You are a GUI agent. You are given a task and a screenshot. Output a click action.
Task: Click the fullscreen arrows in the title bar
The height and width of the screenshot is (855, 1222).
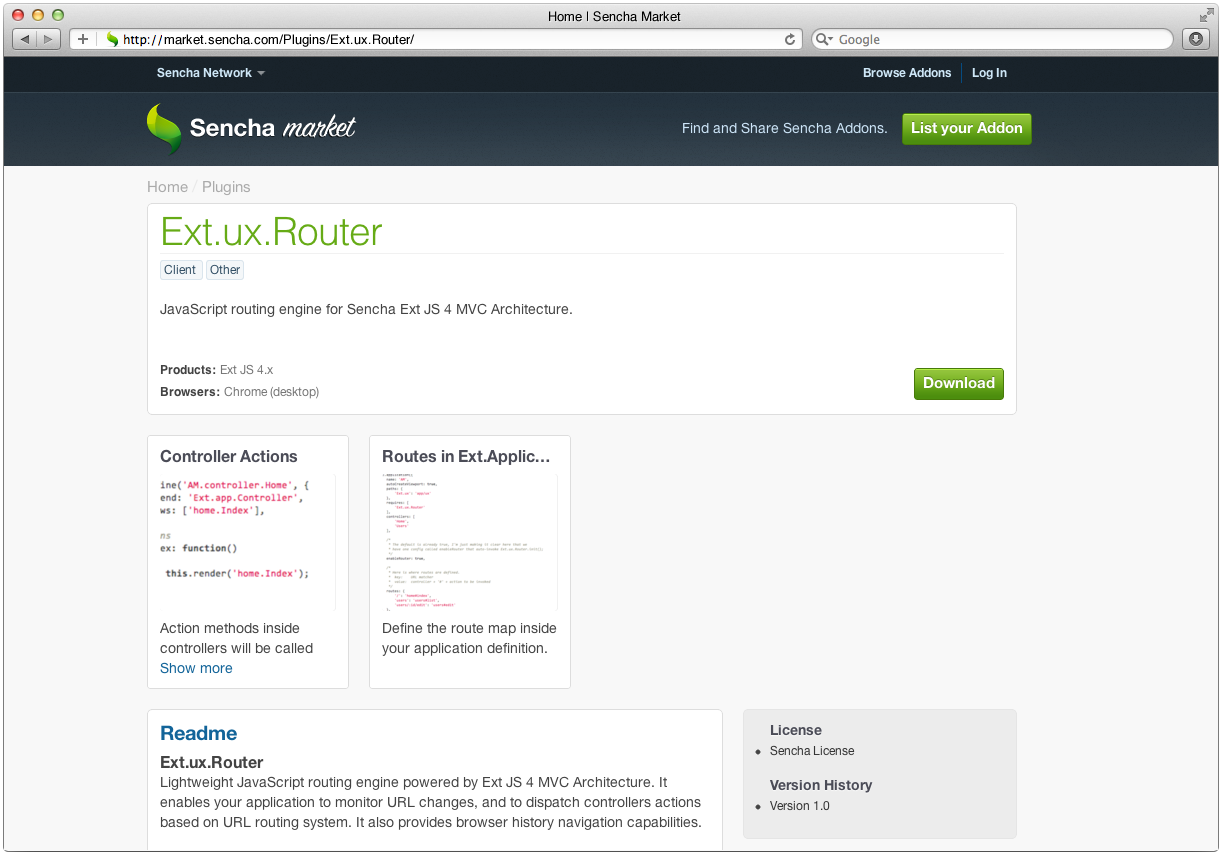point(1206,15)
